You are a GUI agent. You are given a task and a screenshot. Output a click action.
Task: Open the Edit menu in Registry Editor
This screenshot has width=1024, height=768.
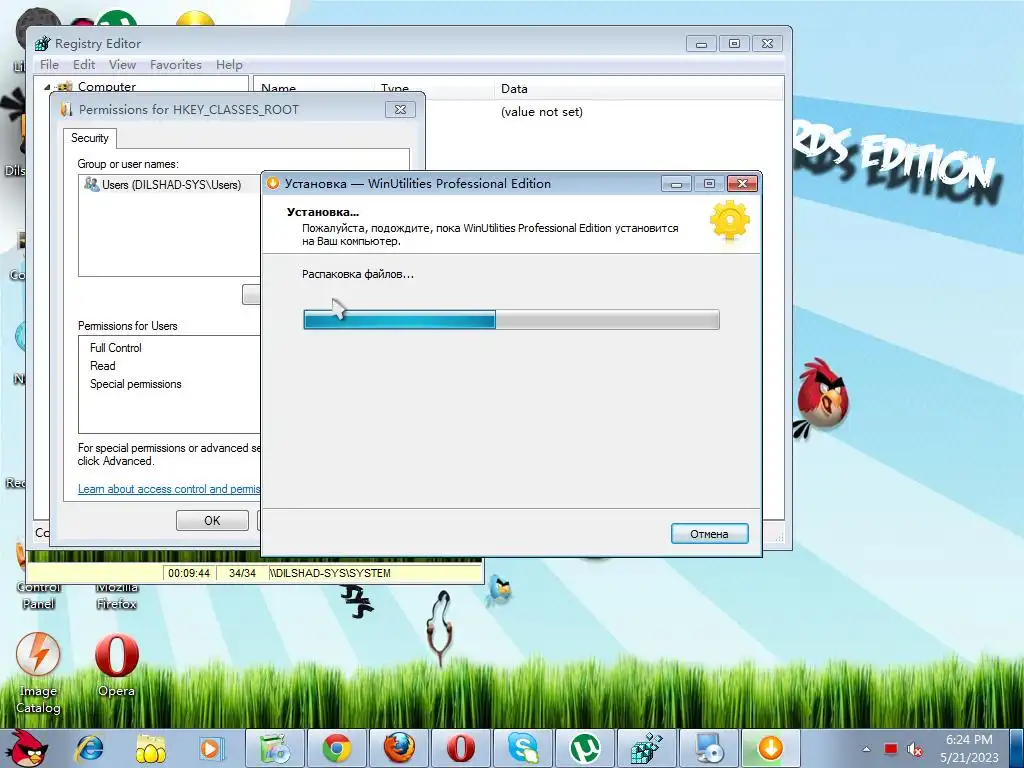pos(84,65)
